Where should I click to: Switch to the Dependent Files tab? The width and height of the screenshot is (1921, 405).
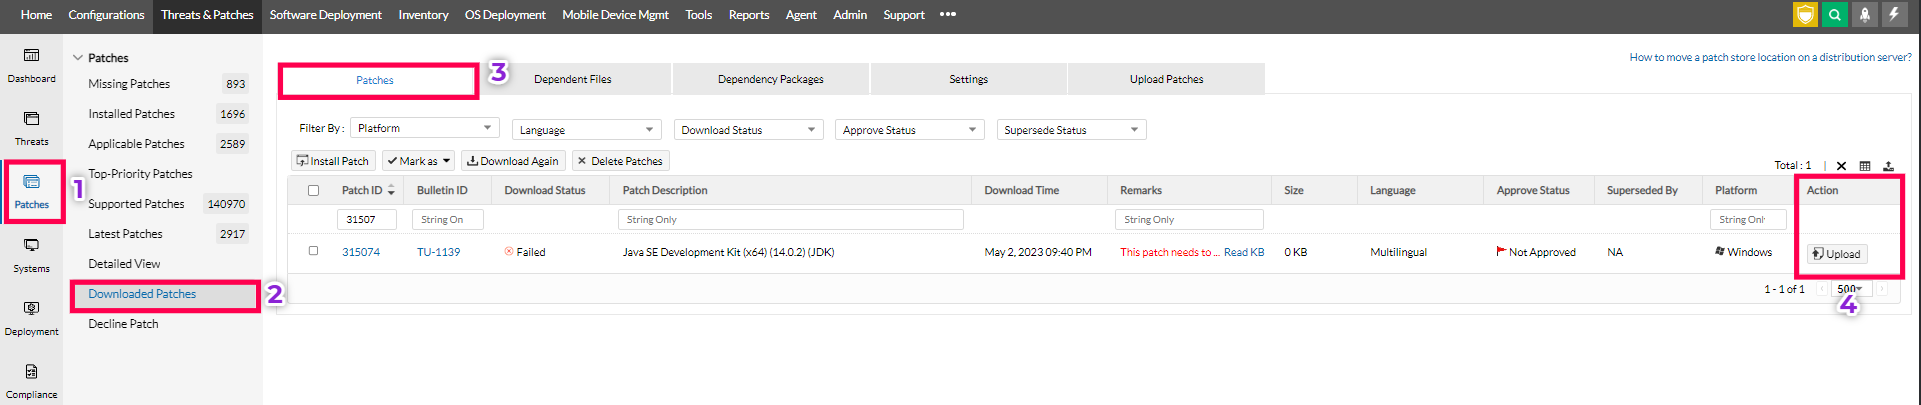coord(572,79)
